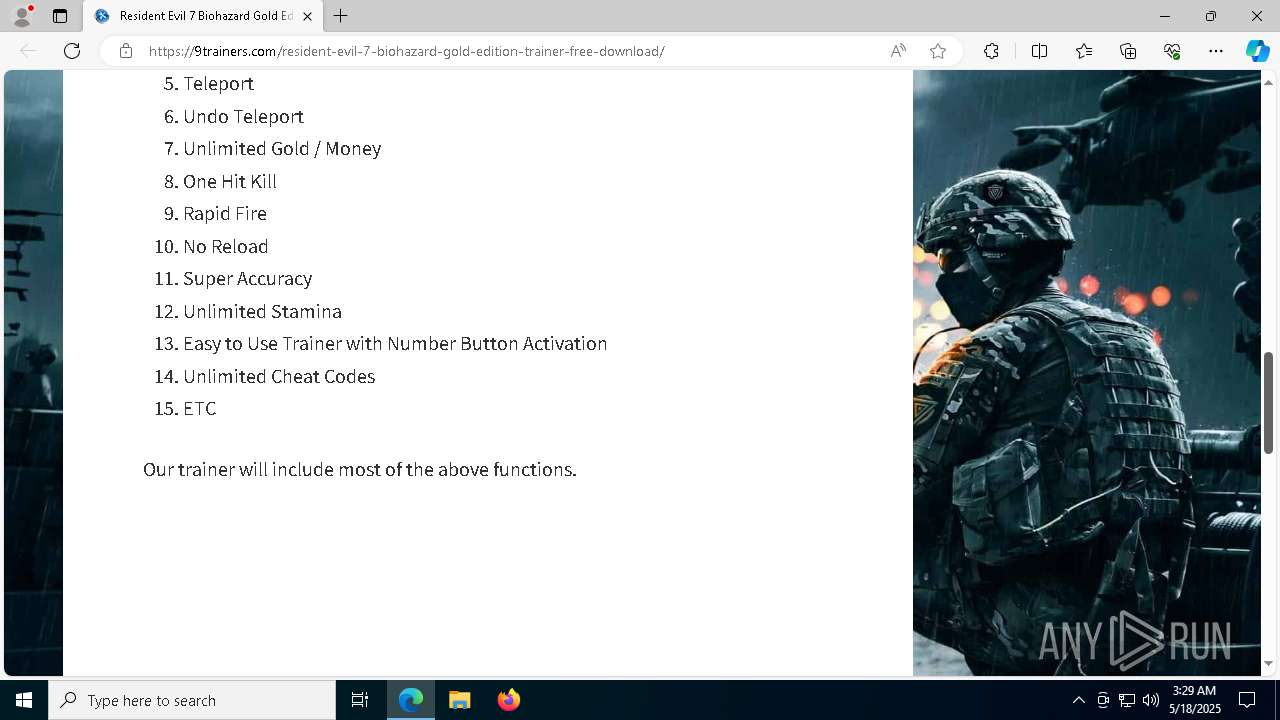
Task: Click the scrollbar up arrow
Action: click(x=1269, y=81)
